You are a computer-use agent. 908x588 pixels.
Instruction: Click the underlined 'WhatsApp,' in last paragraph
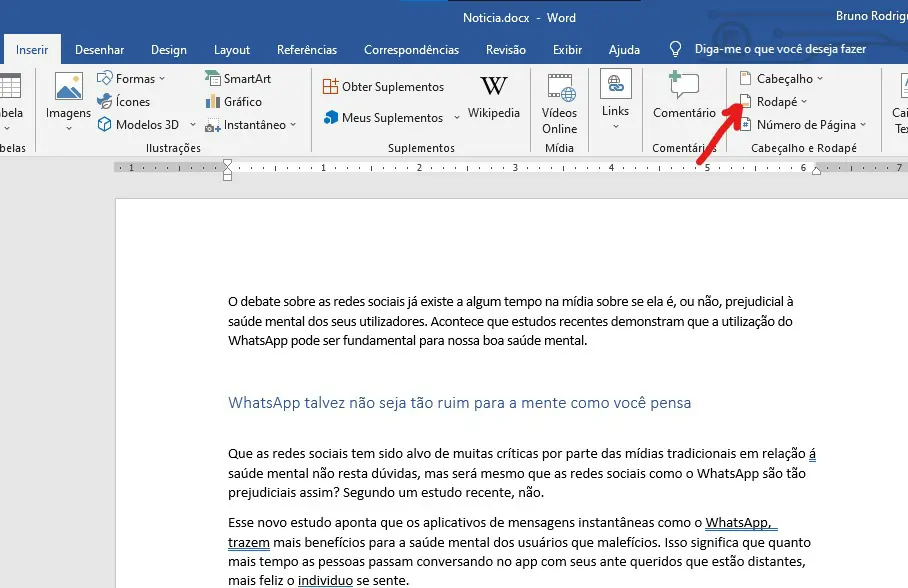pos(739,523)
